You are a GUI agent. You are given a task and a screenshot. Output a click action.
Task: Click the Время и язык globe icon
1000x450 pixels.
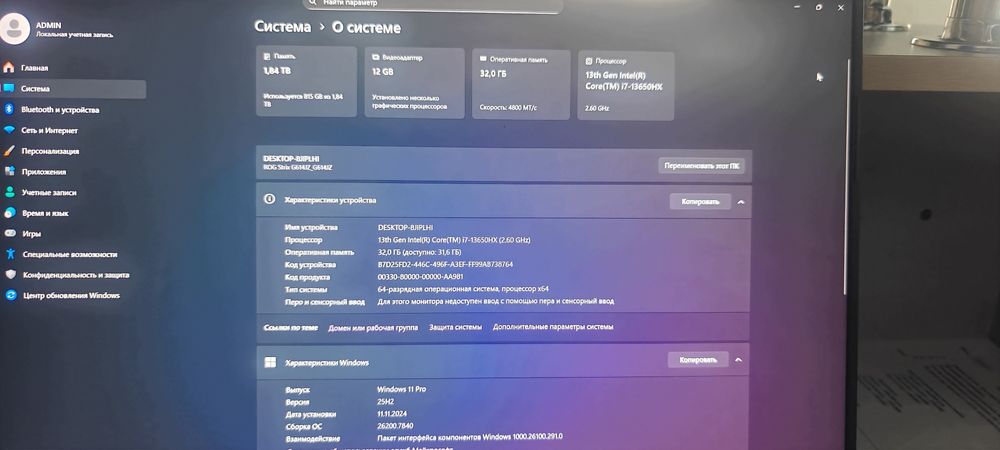[x=10, y=213]
